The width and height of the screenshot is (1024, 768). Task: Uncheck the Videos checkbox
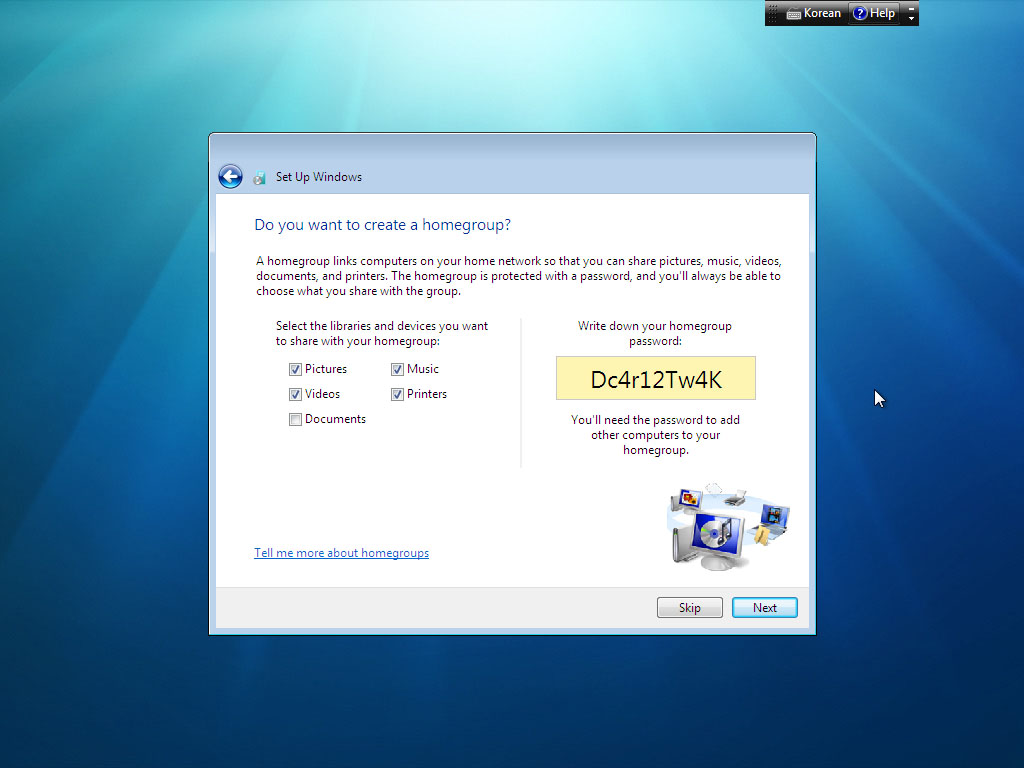tap(295, 394)
